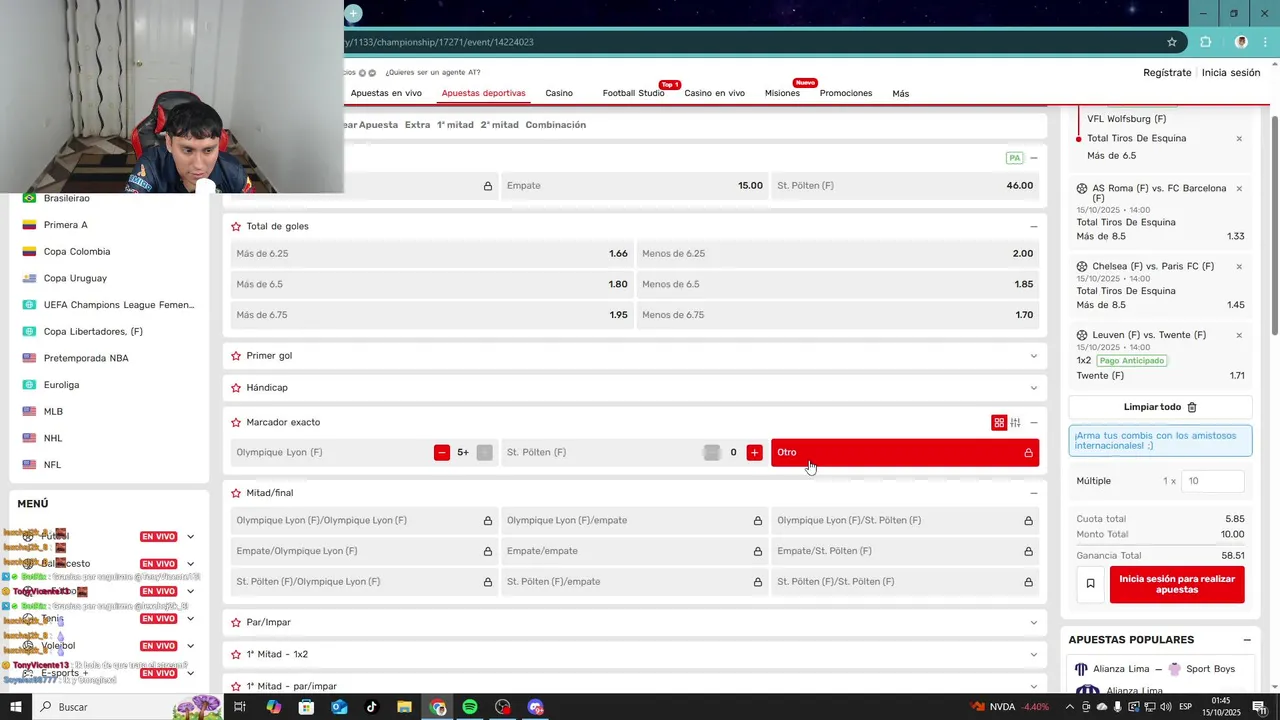The height and width of the screenshot is (720, 1280).
Task: Open Pretemporada NBA in the sidebar
Action: (x=86, y=358)
